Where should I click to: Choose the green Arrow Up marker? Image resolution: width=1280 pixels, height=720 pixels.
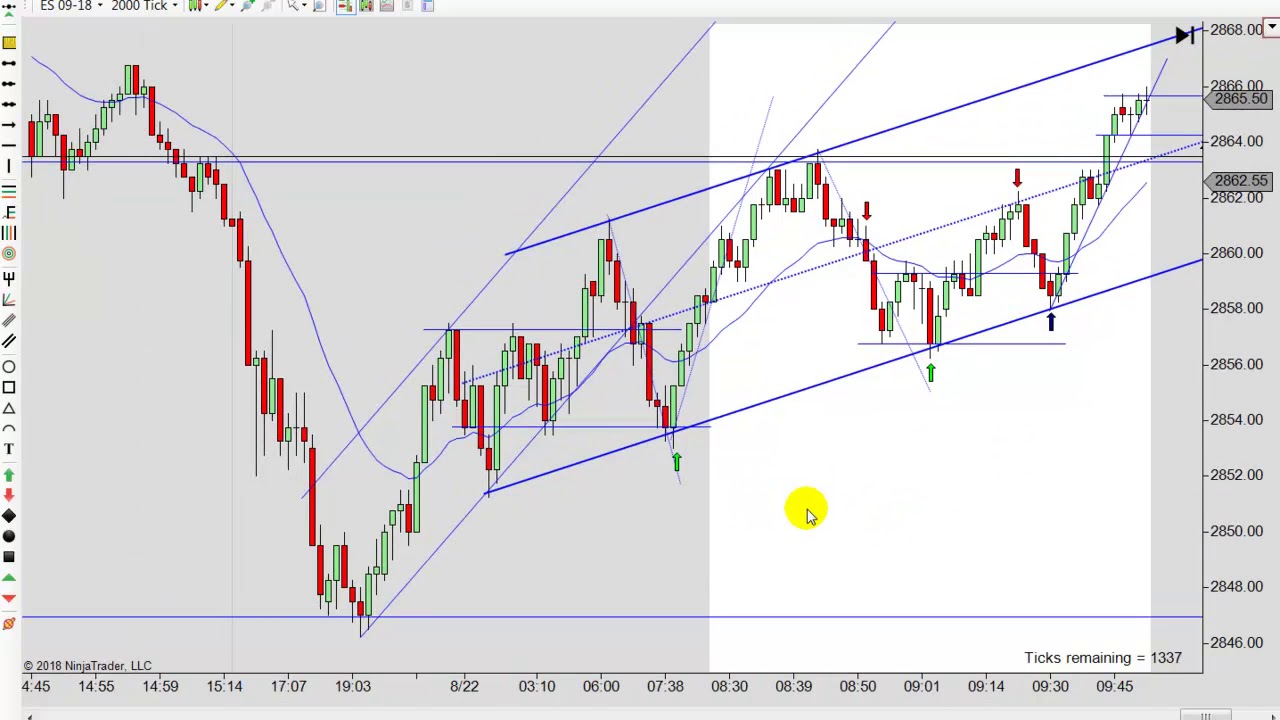[9, 474]
